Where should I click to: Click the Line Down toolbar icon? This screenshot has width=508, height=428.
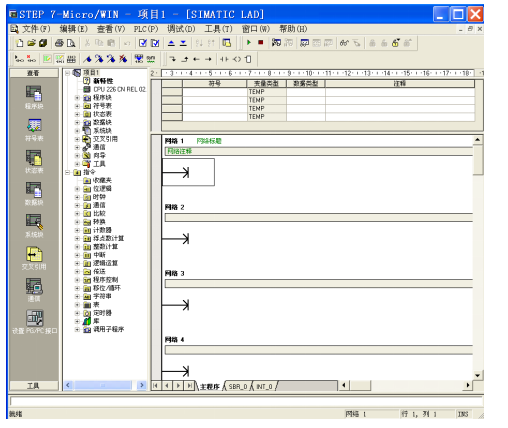tap(173, 59)
